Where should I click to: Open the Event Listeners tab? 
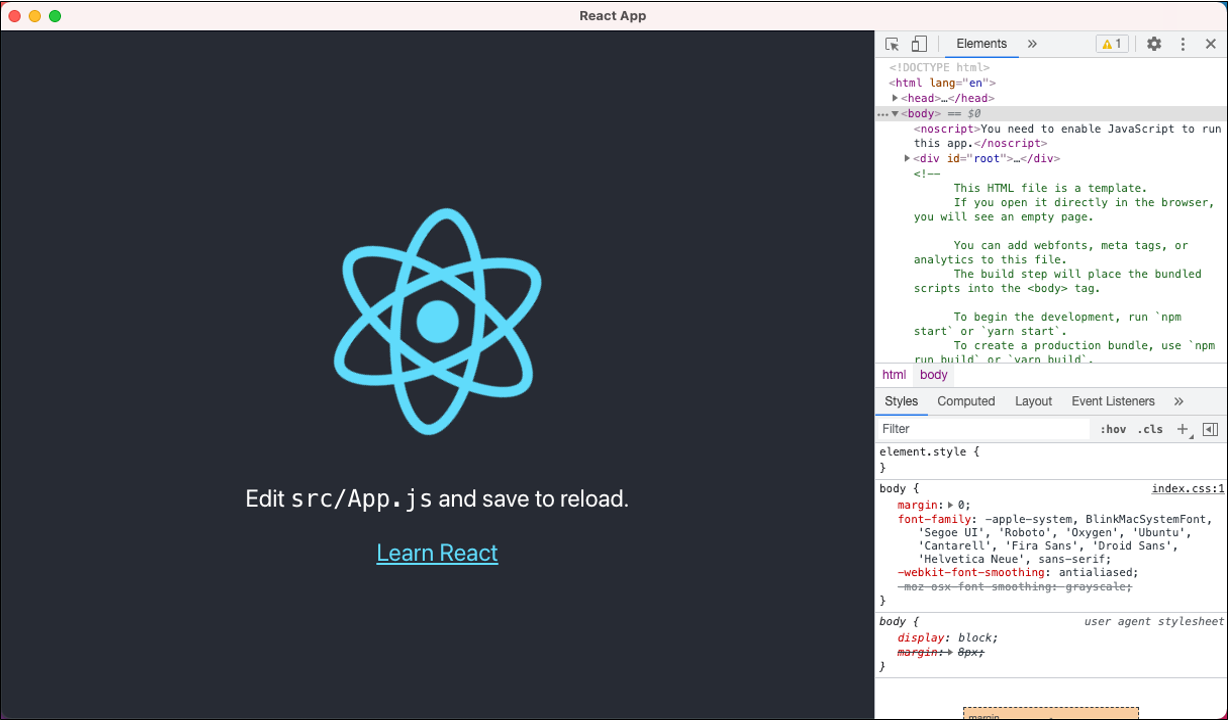coord(1113,400)
